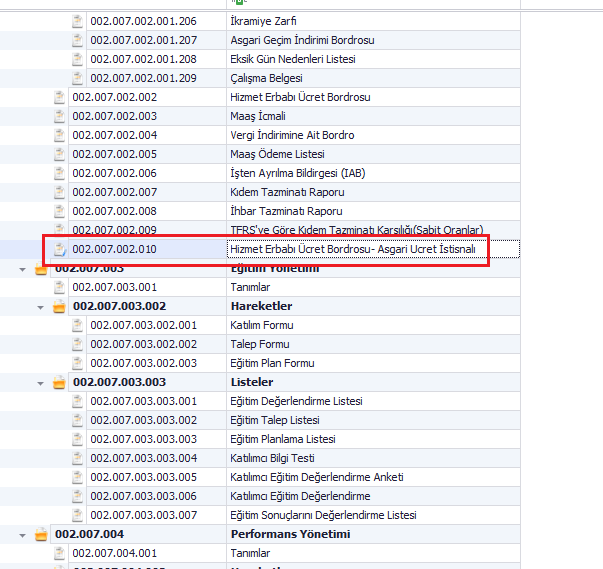The height and width of the screenshot is (569, 603).
Task: Click the Hareketler folder icon
Action: click(60, 306)
